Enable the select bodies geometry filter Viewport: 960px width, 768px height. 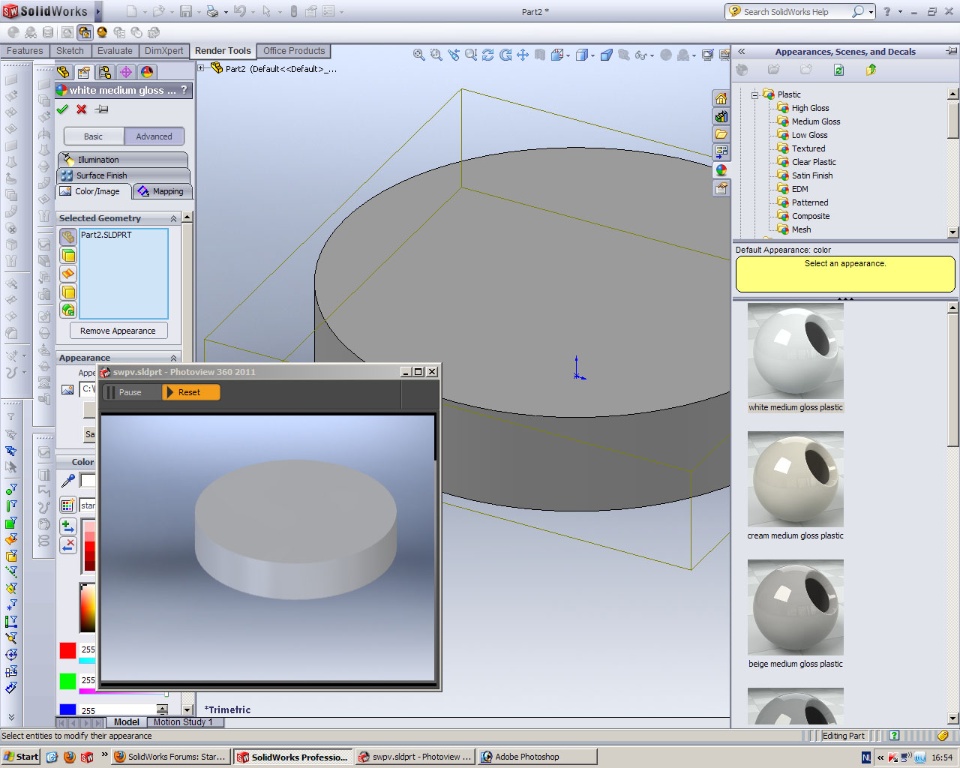coord(68,292)
